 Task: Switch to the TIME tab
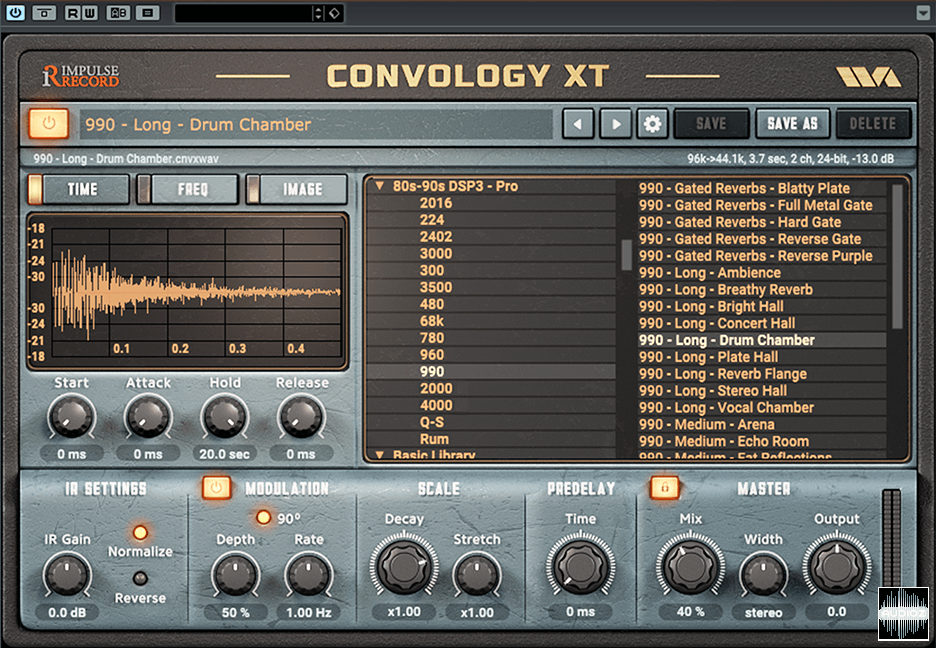pos(78,189)
